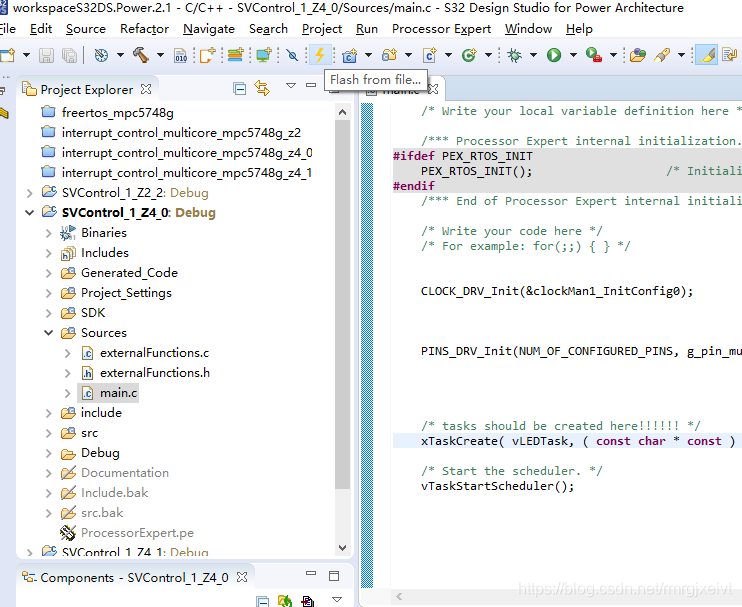
Task: Open the Processor Expert menu
Action: [441, 29]
